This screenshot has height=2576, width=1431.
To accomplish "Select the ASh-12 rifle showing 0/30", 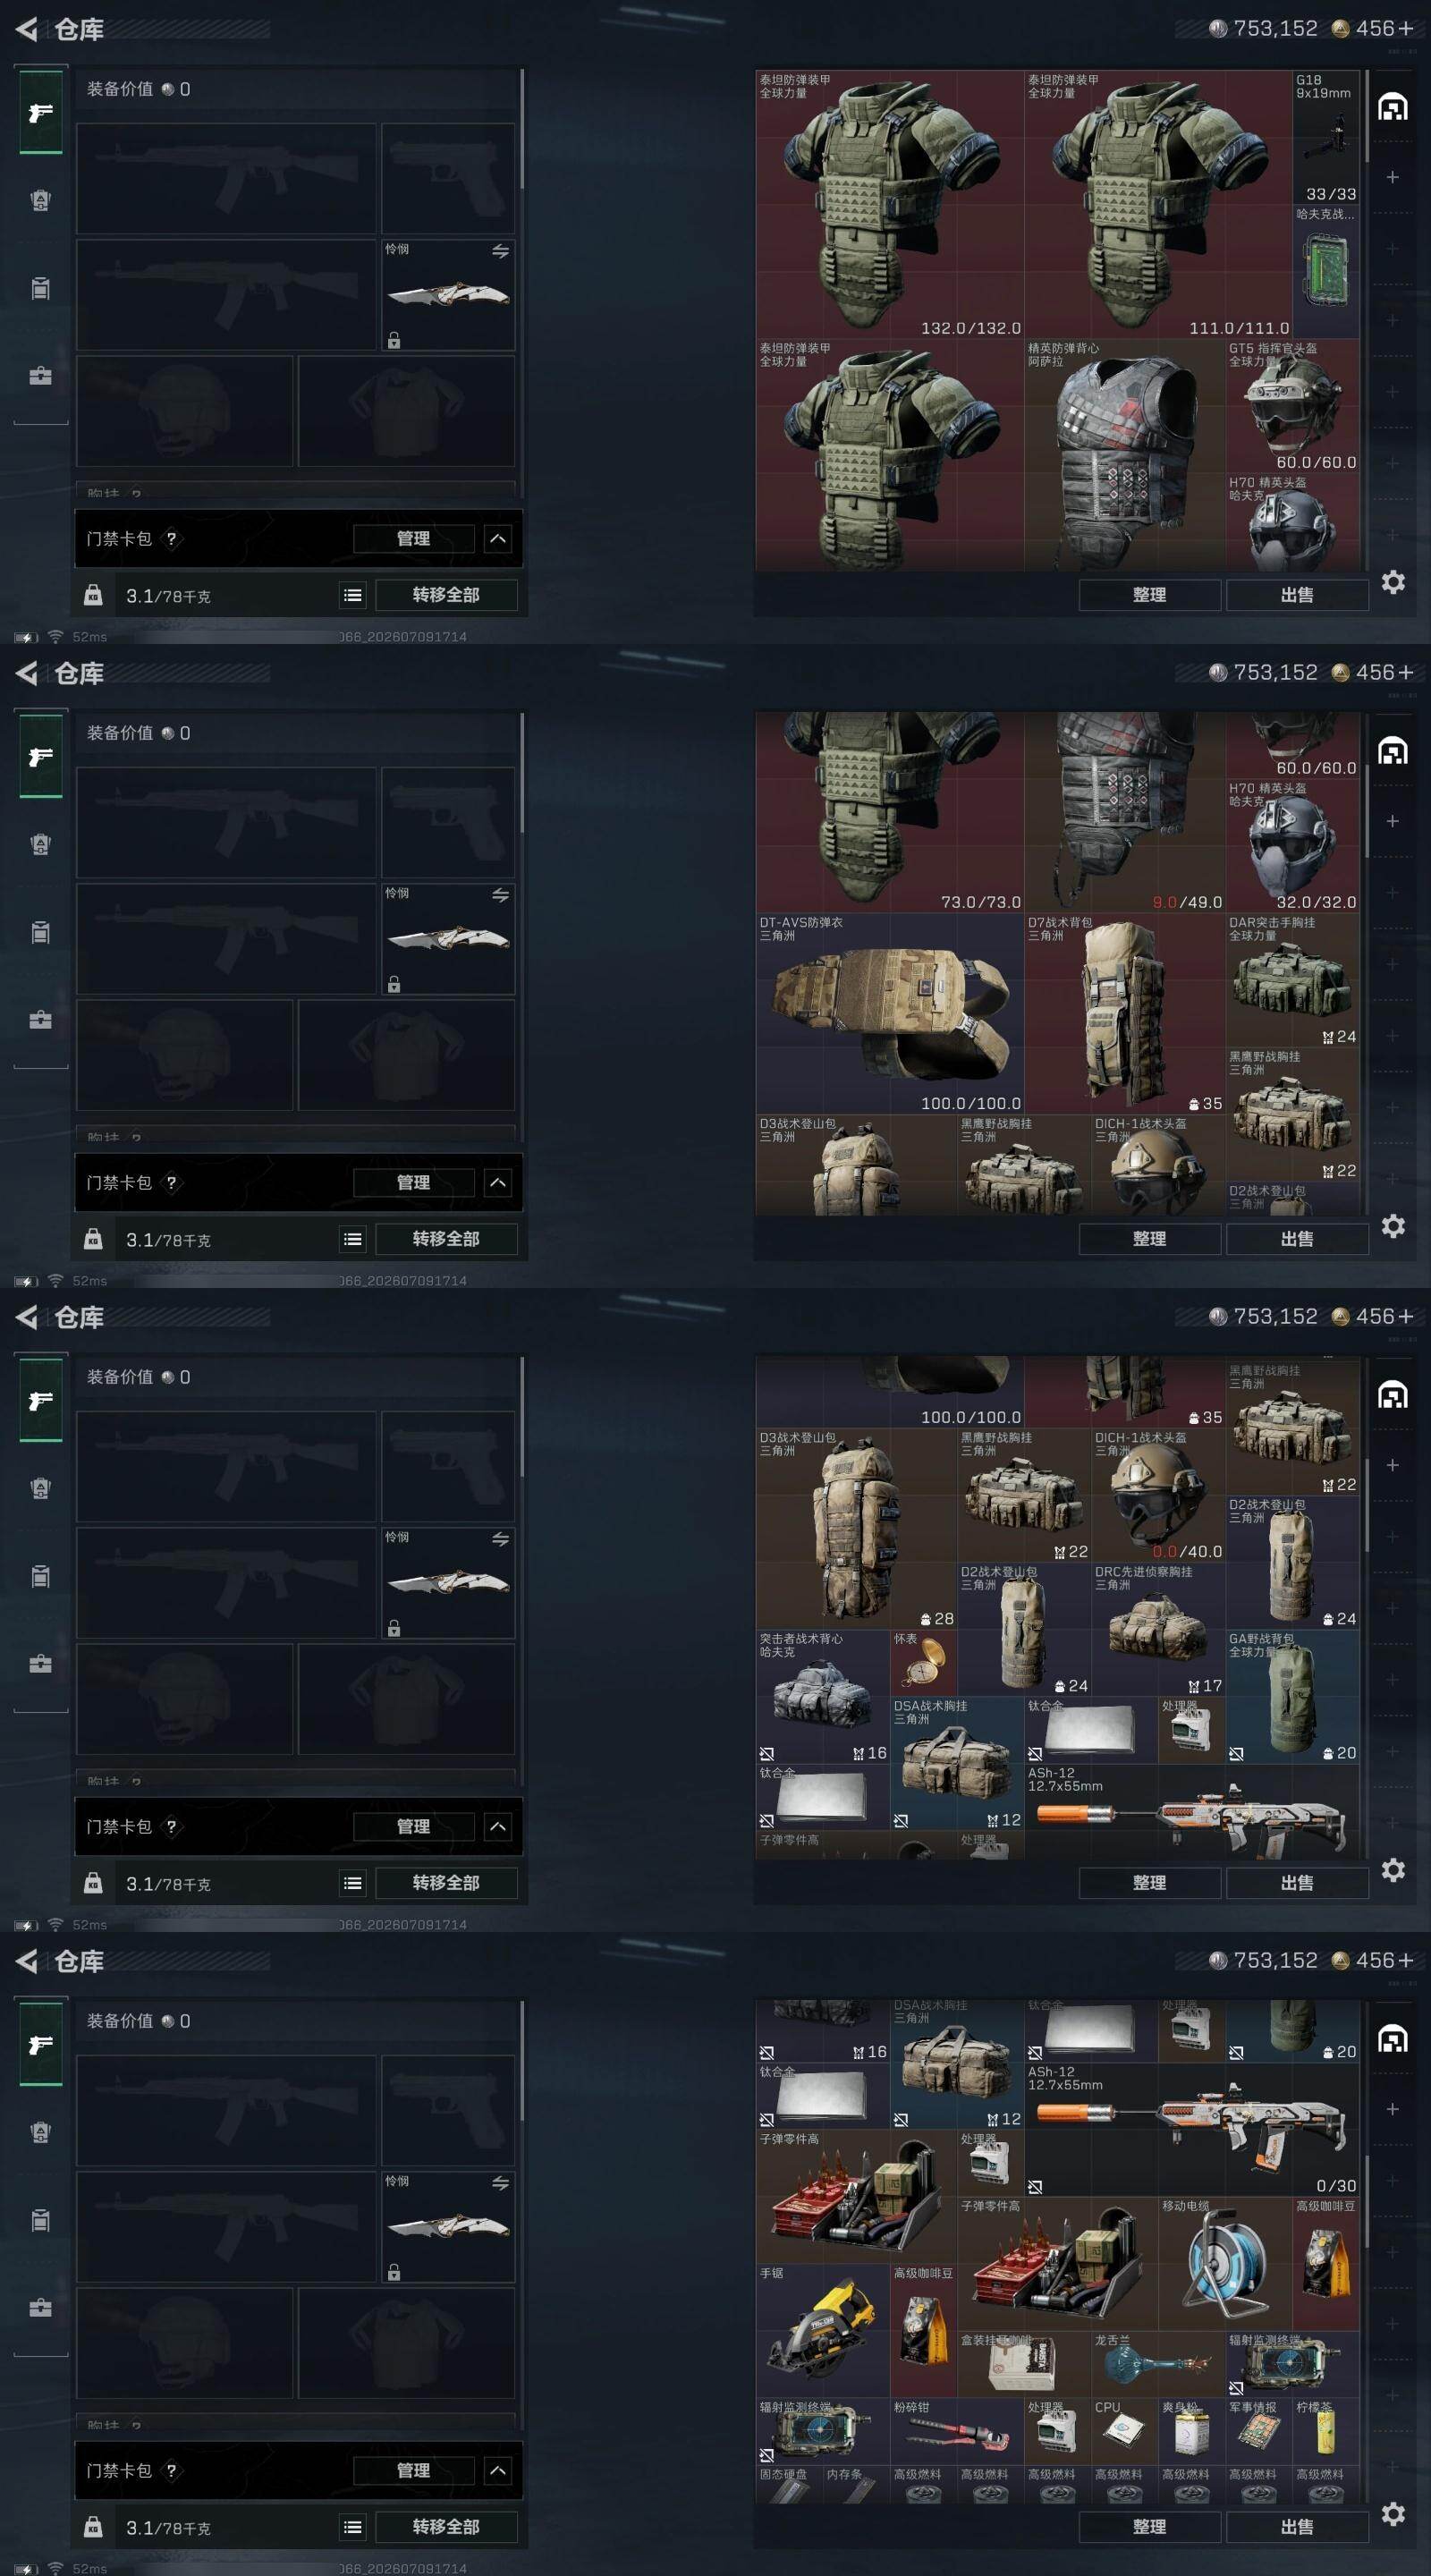I will 1192,2129.
